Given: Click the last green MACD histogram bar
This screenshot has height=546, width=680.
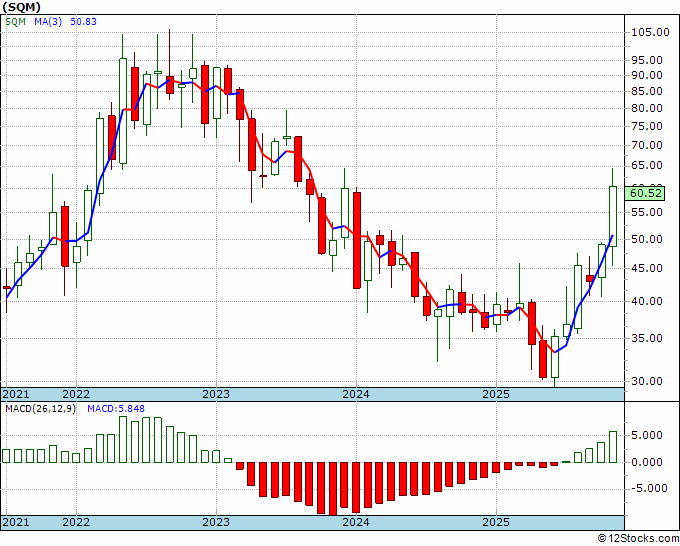Looking at the screenshot, I should click(x=613, y=447).
